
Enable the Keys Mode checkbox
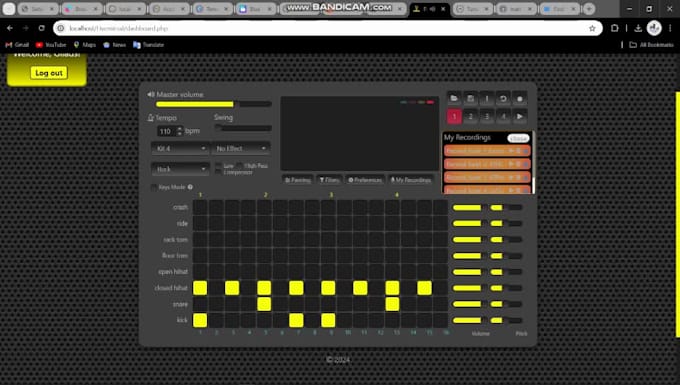pyautogui.click(x=154, y=187)
